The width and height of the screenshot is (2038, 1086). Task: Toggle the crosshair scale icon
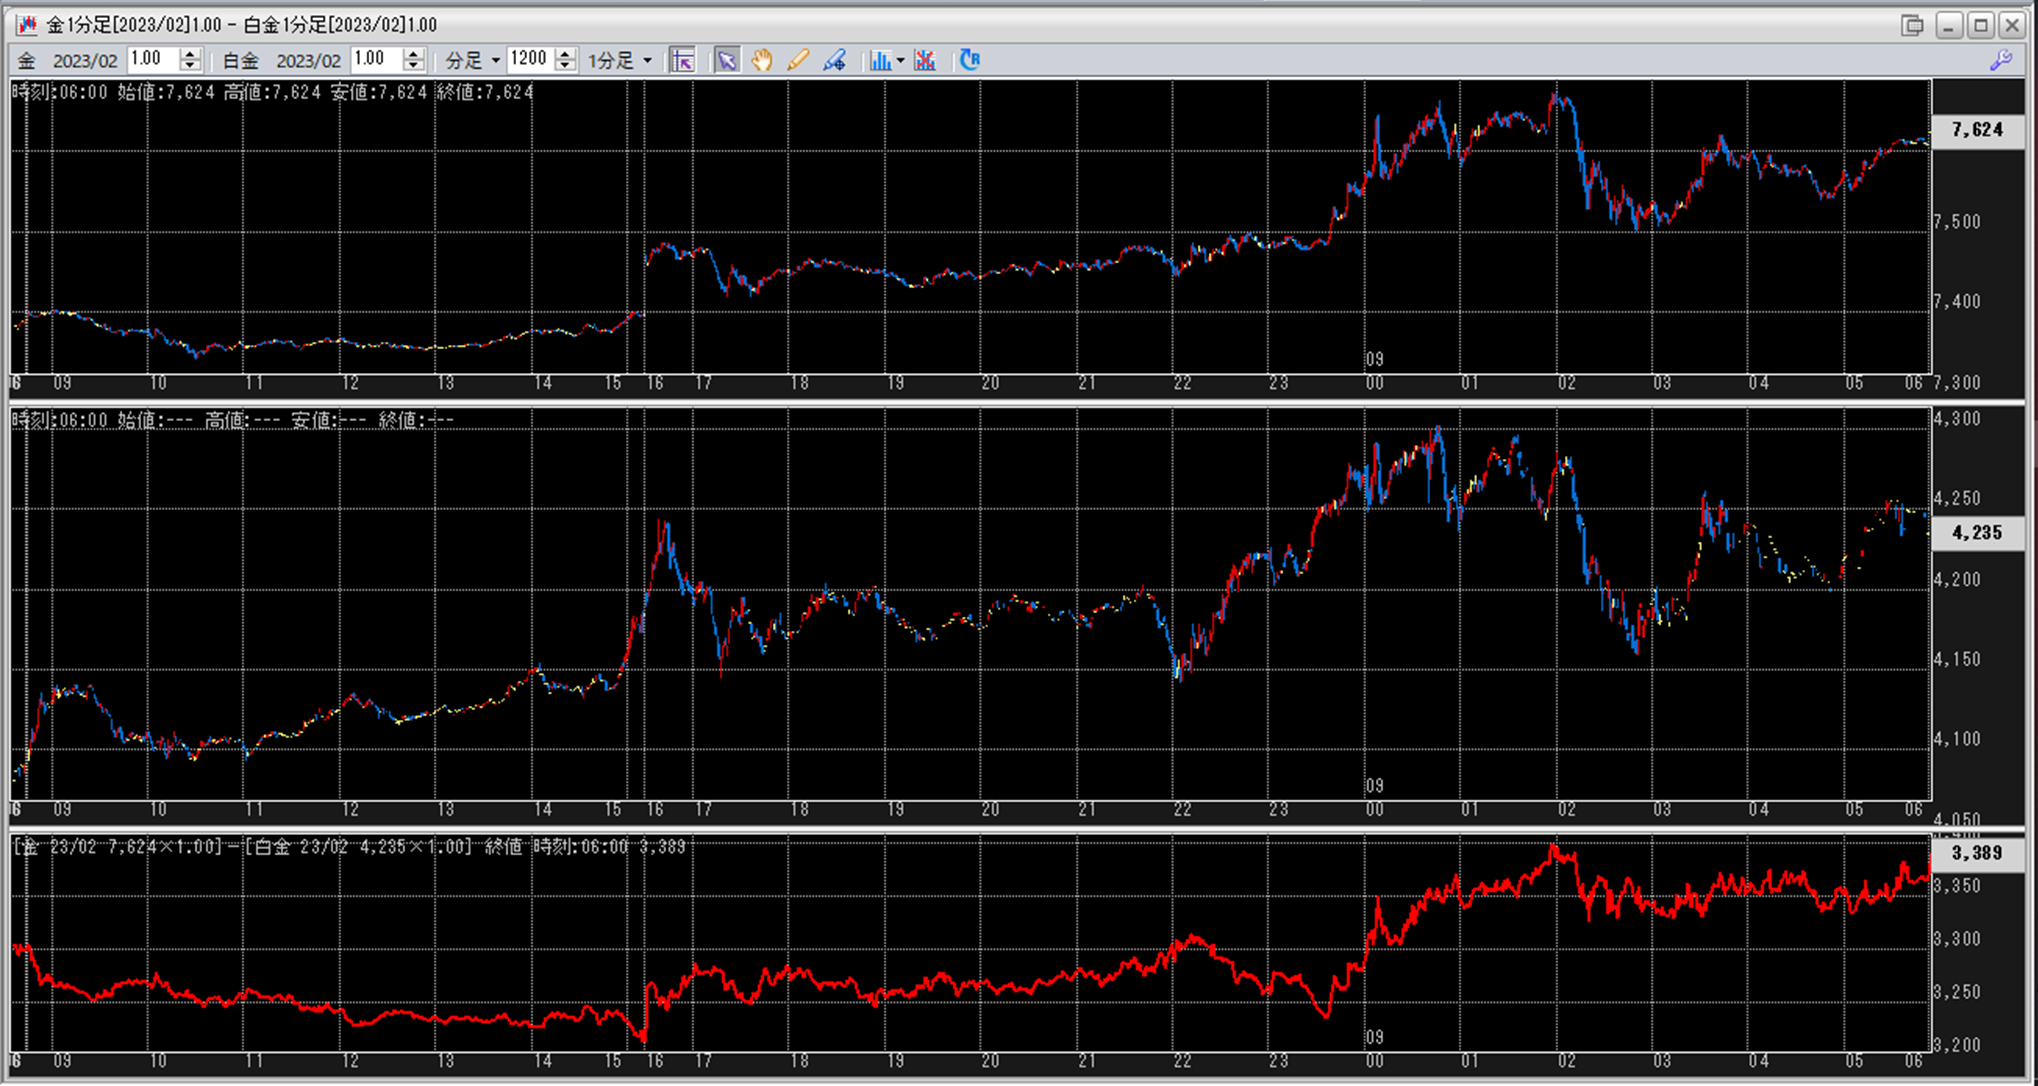682,60
